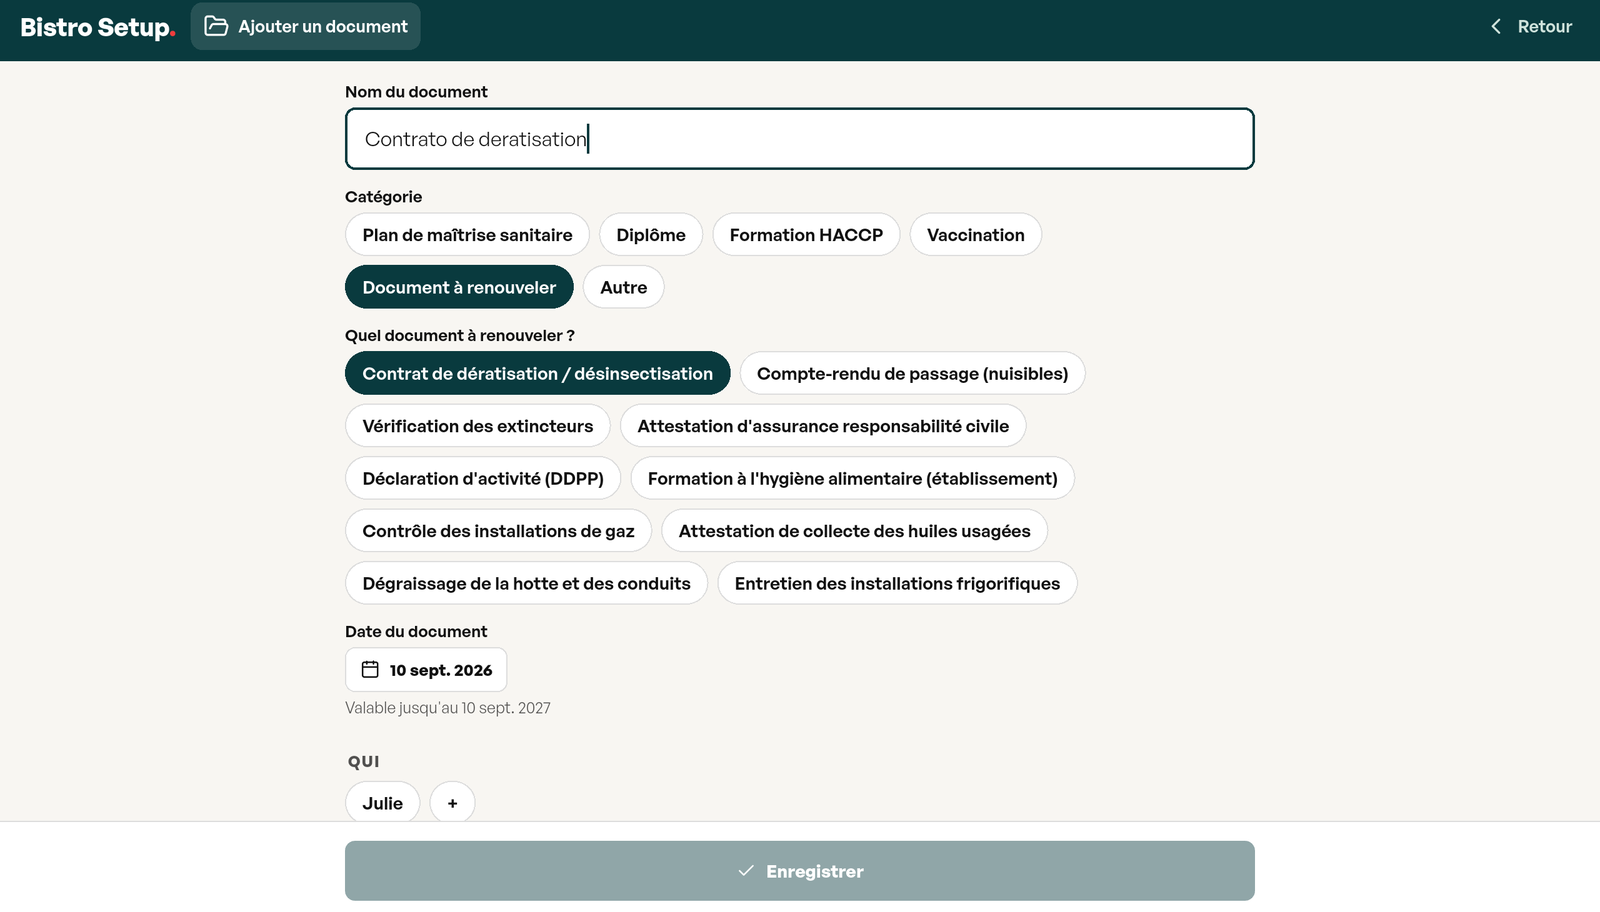Click into the Nom du document field
The image size is (1600, 912).
click(x=800, y=139)
